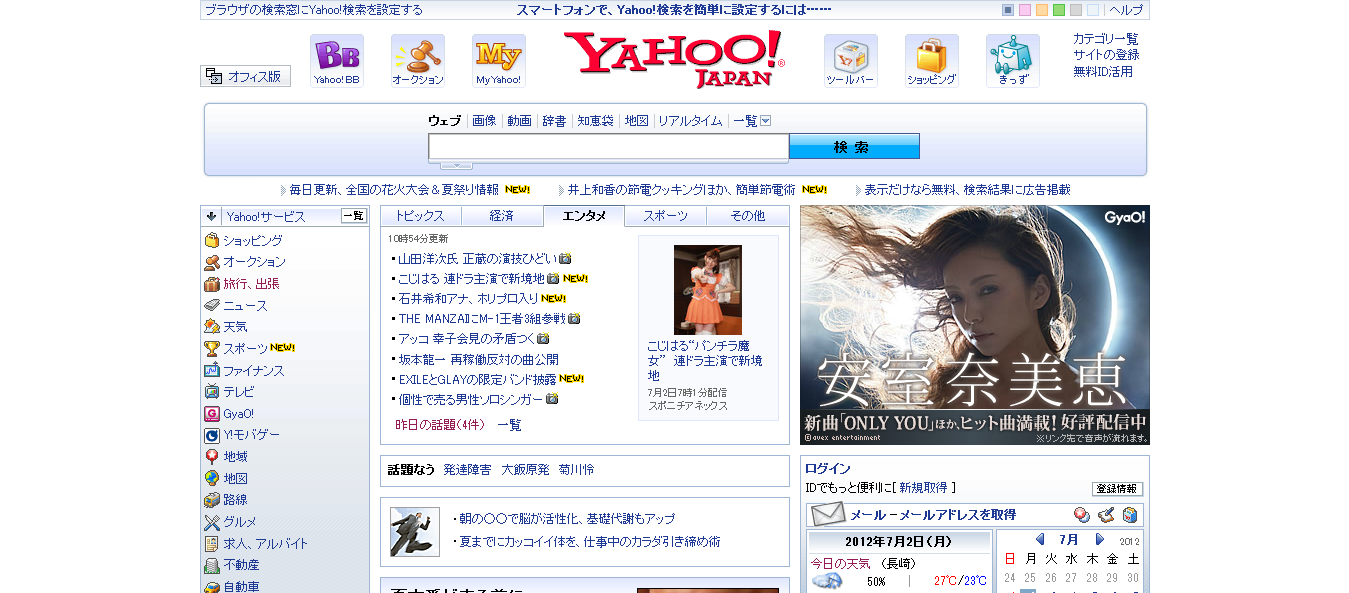Click the mail envelope icon
Image resolution: width=1349 pixels, height=593 pixels.
(828, 514)
